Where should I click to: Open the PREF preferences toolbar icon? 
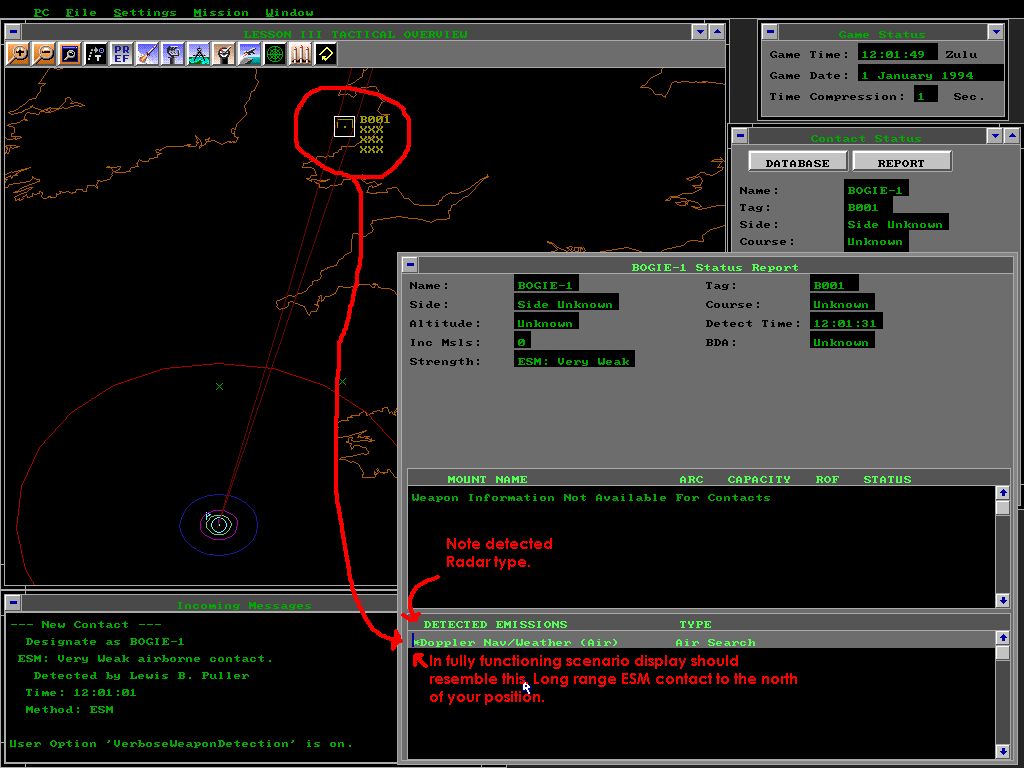pos(121,54)
